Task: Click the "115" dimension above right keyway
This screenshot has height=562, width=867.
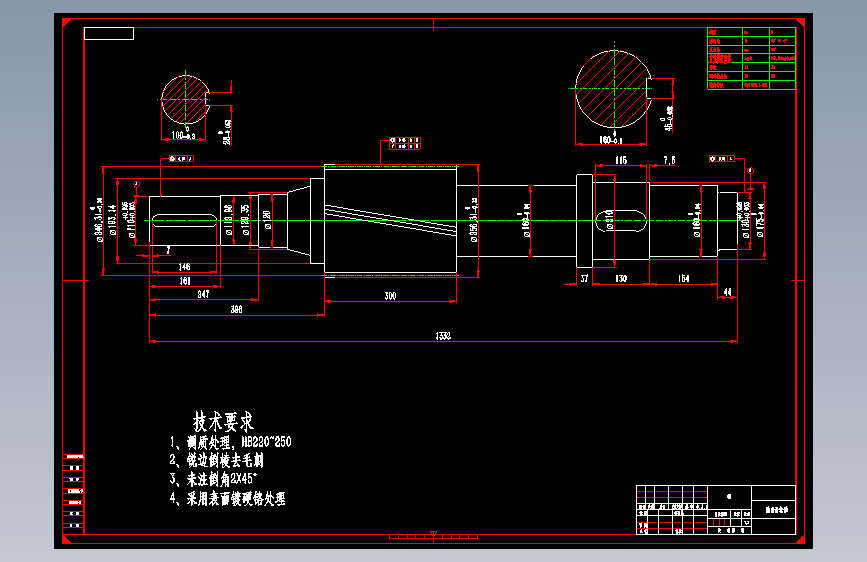Action: 621,160
